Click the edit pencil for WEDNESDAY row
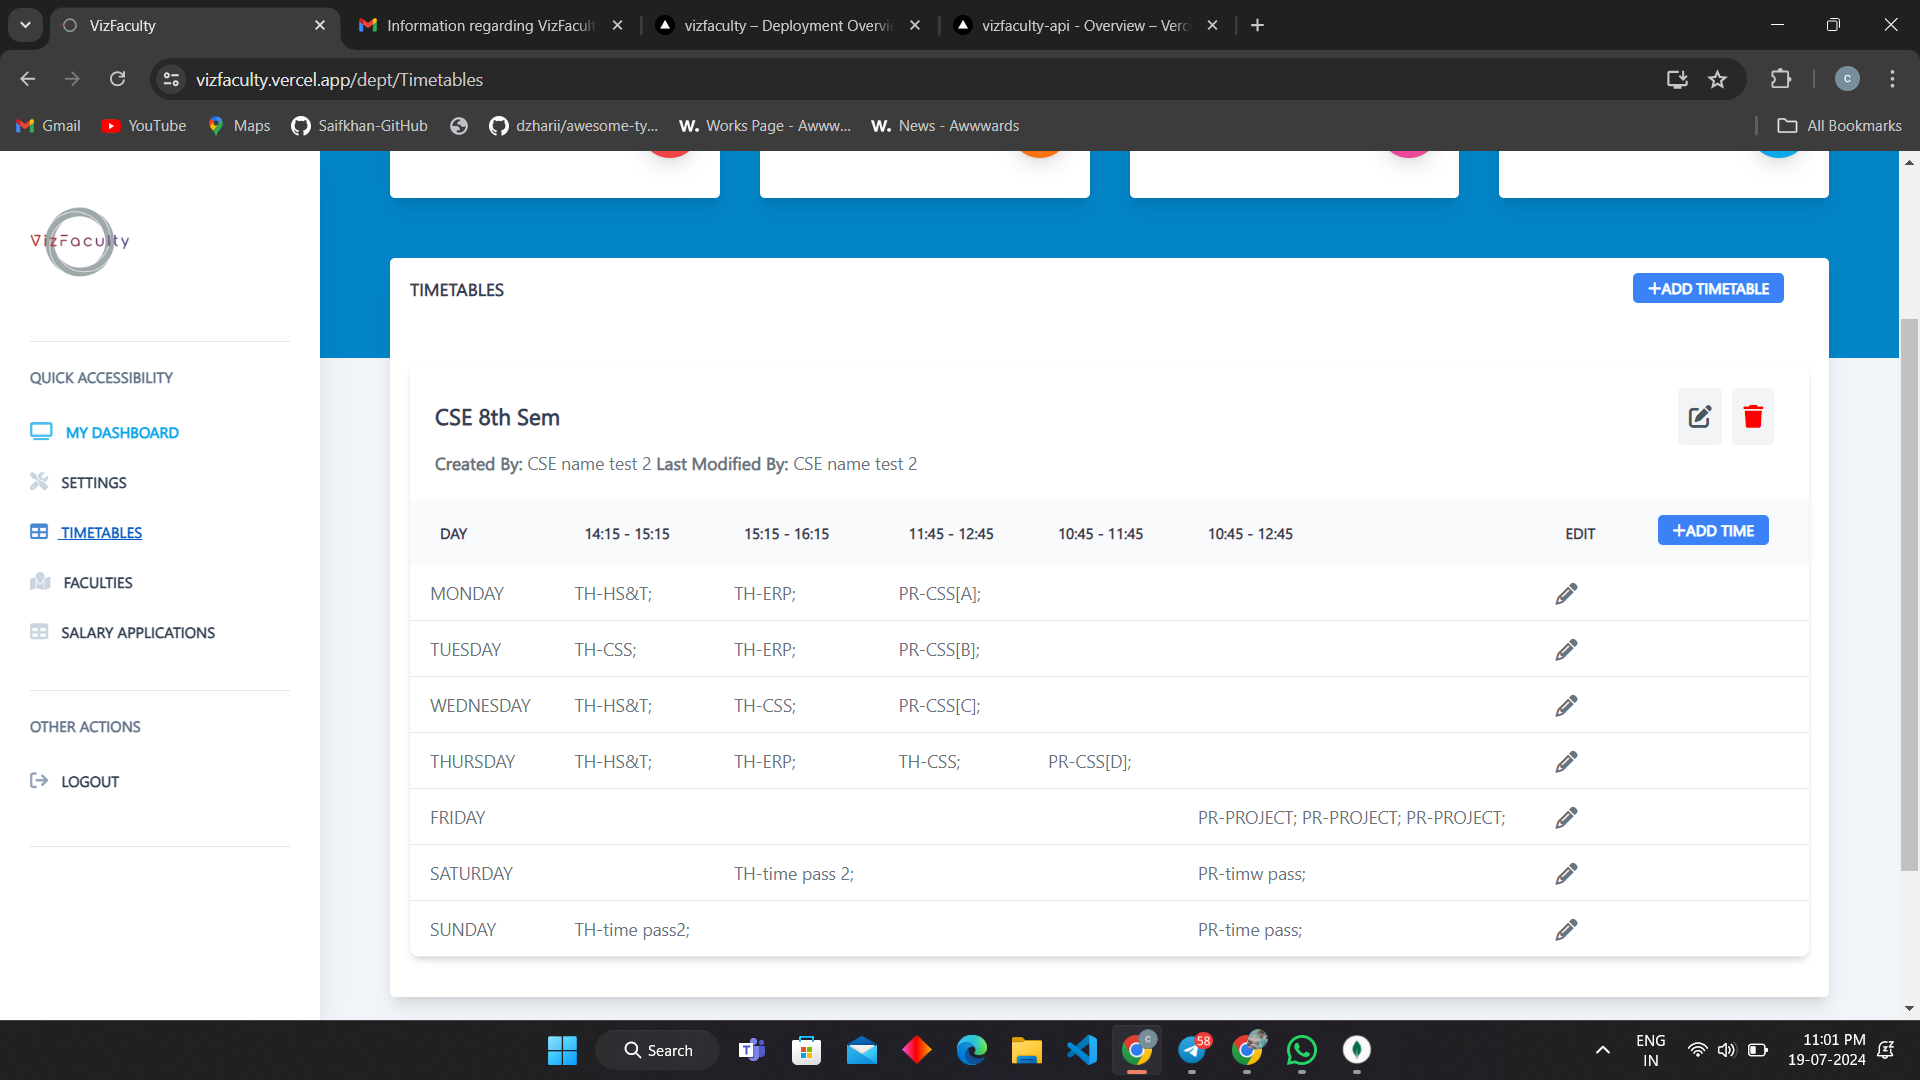 tap(1566, 706)
